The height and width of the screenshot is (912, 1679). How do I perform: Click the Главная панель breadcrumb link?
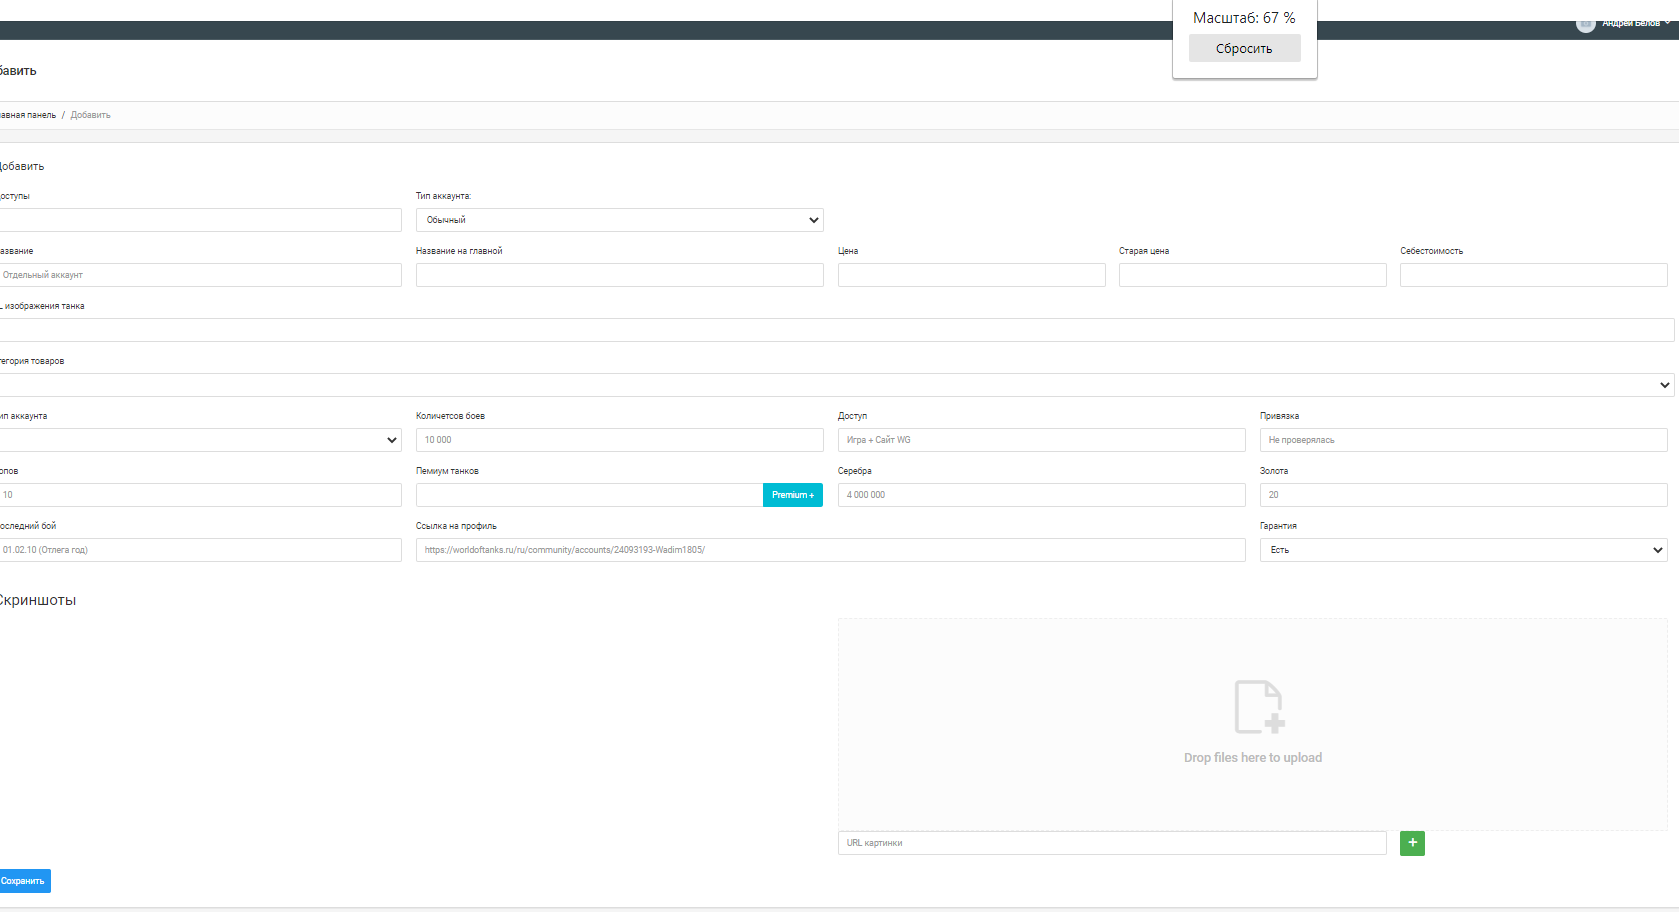tap(28, 115)
